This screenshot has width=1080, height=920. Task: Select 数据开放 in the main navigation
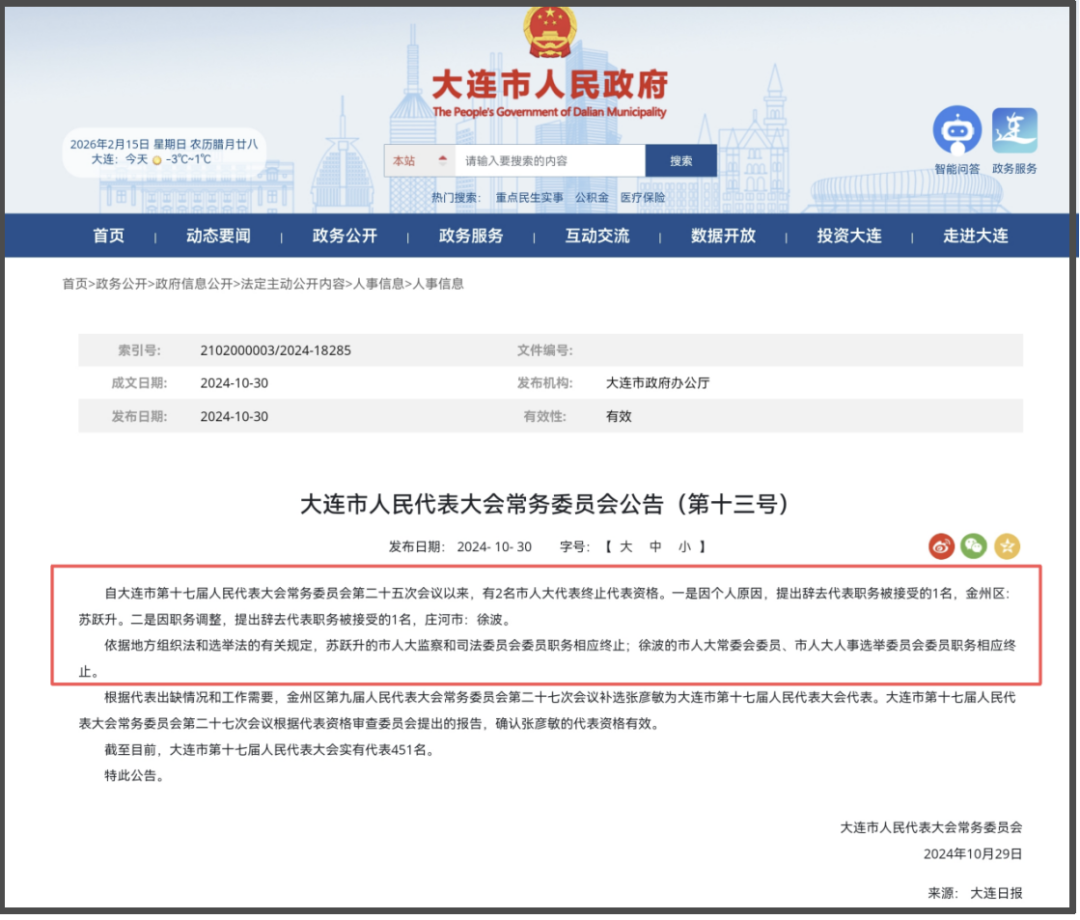coord(723,236)
